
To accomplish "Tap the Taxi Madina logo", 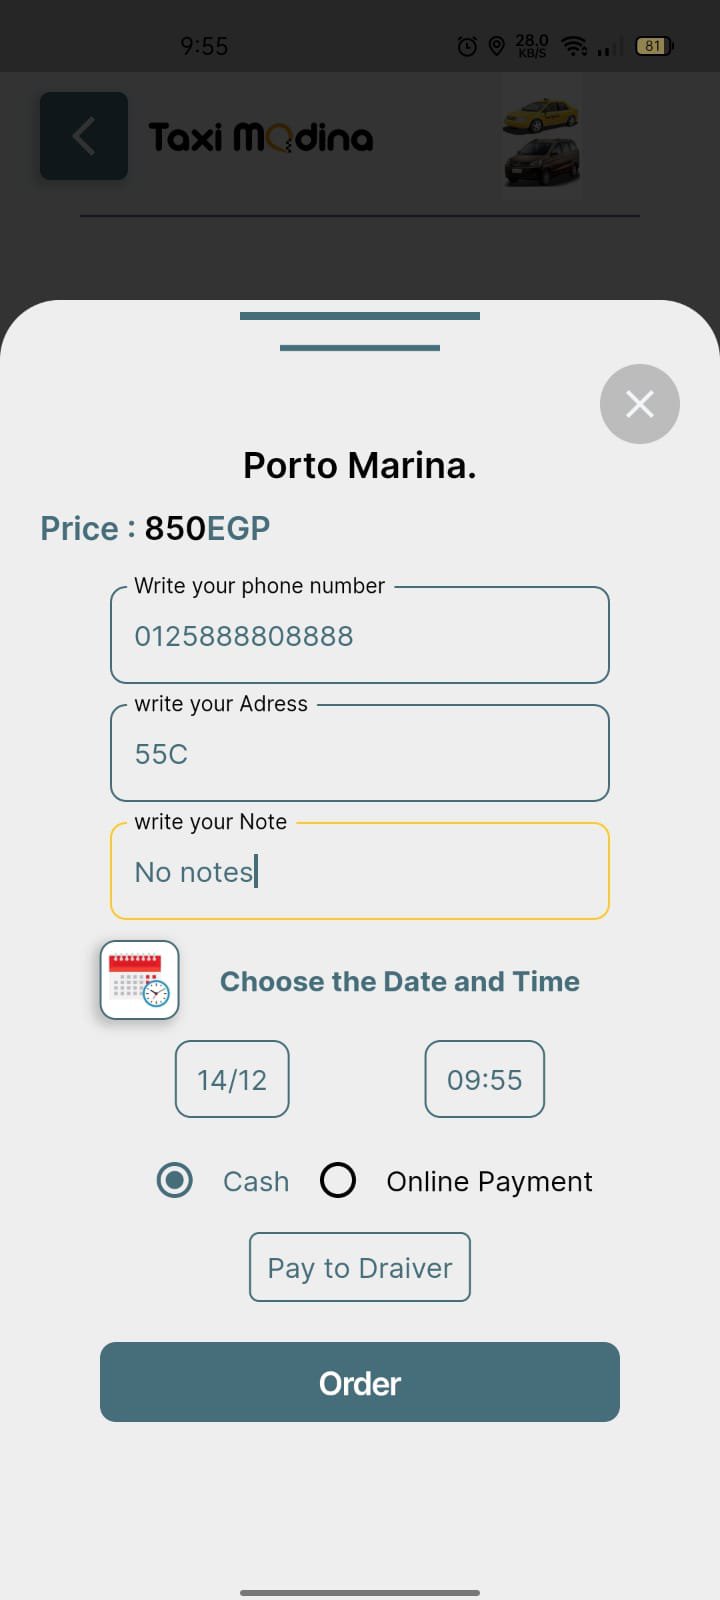I will (261, 137).
